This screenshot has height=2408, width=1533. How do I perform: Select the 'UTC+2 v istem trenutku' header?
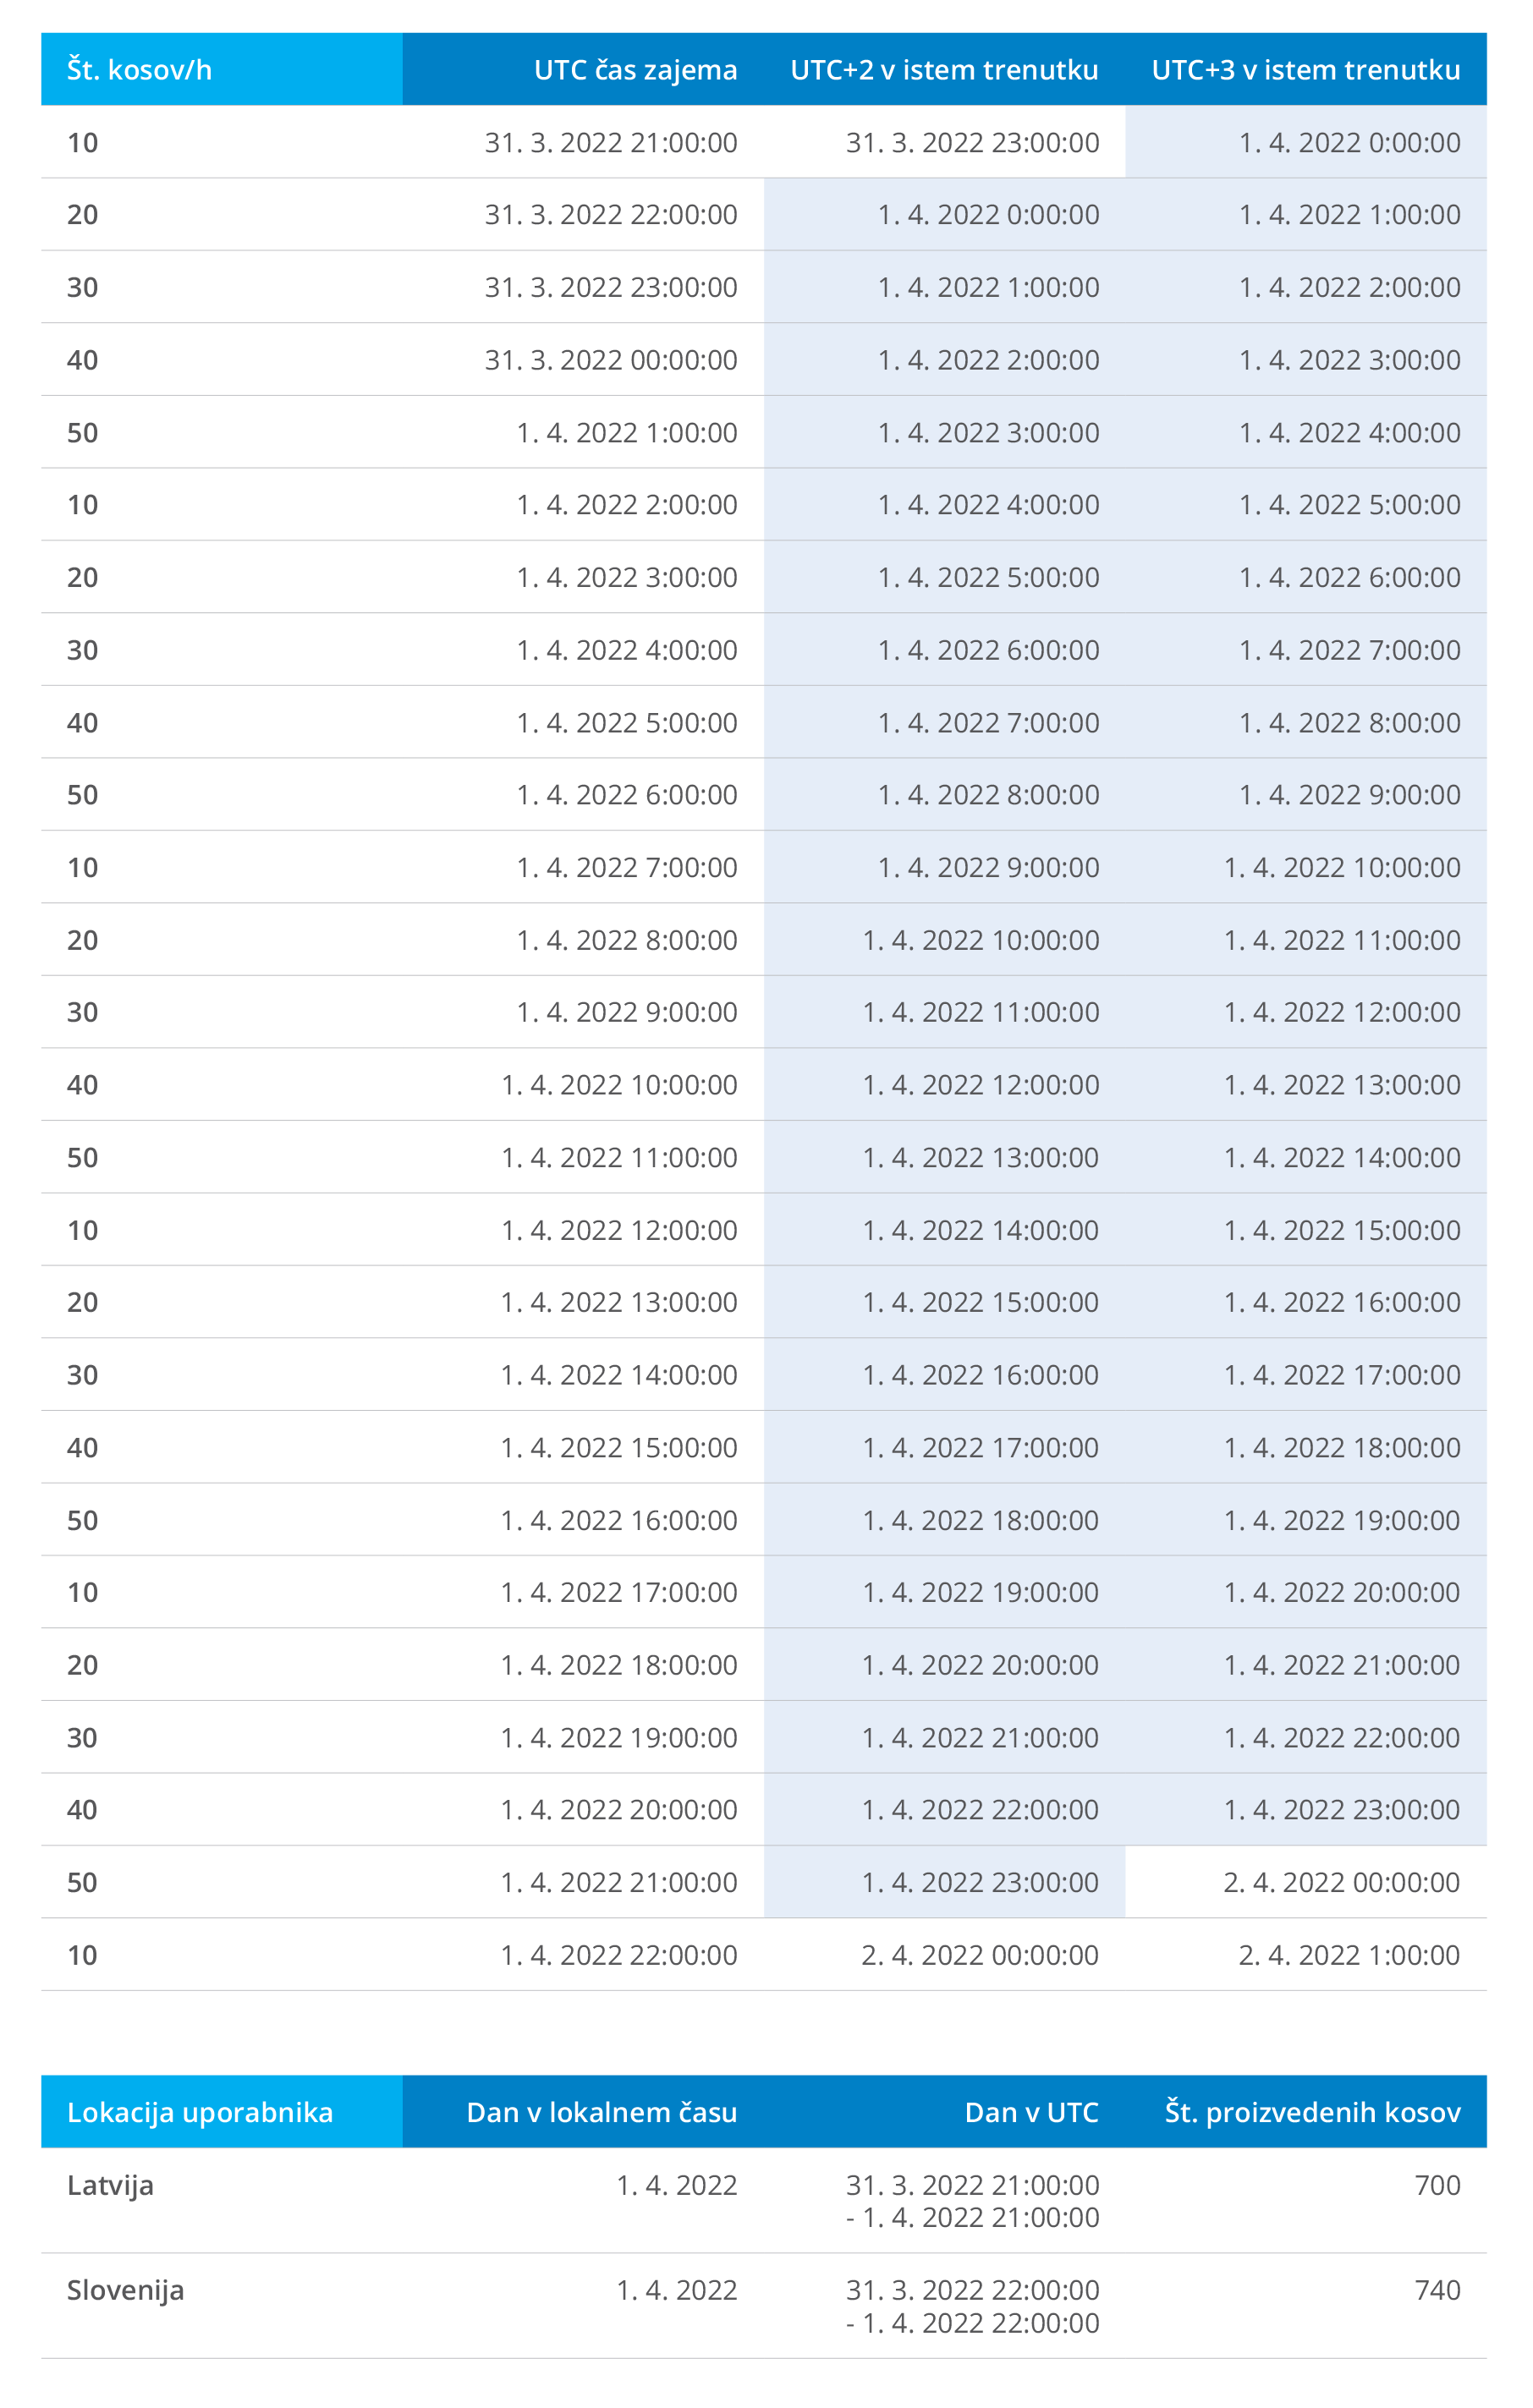[x=944, y=70]
